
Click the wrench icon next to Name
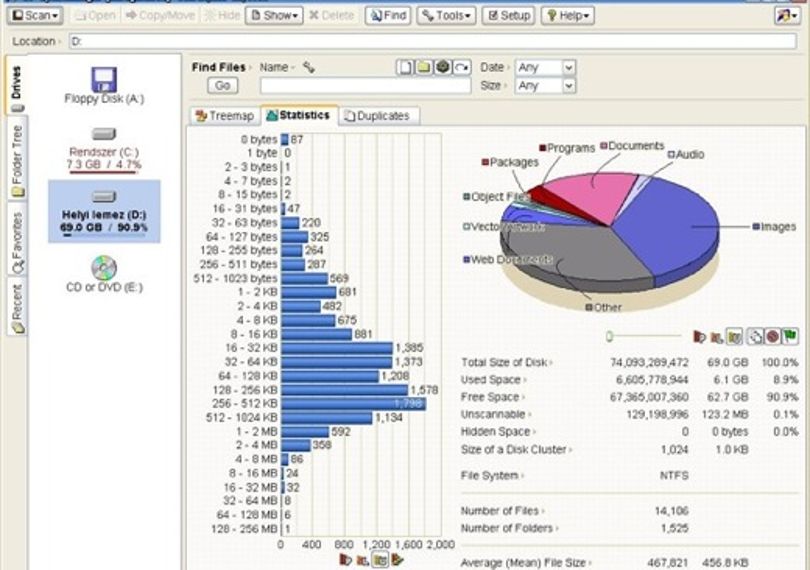click(308, 67)
